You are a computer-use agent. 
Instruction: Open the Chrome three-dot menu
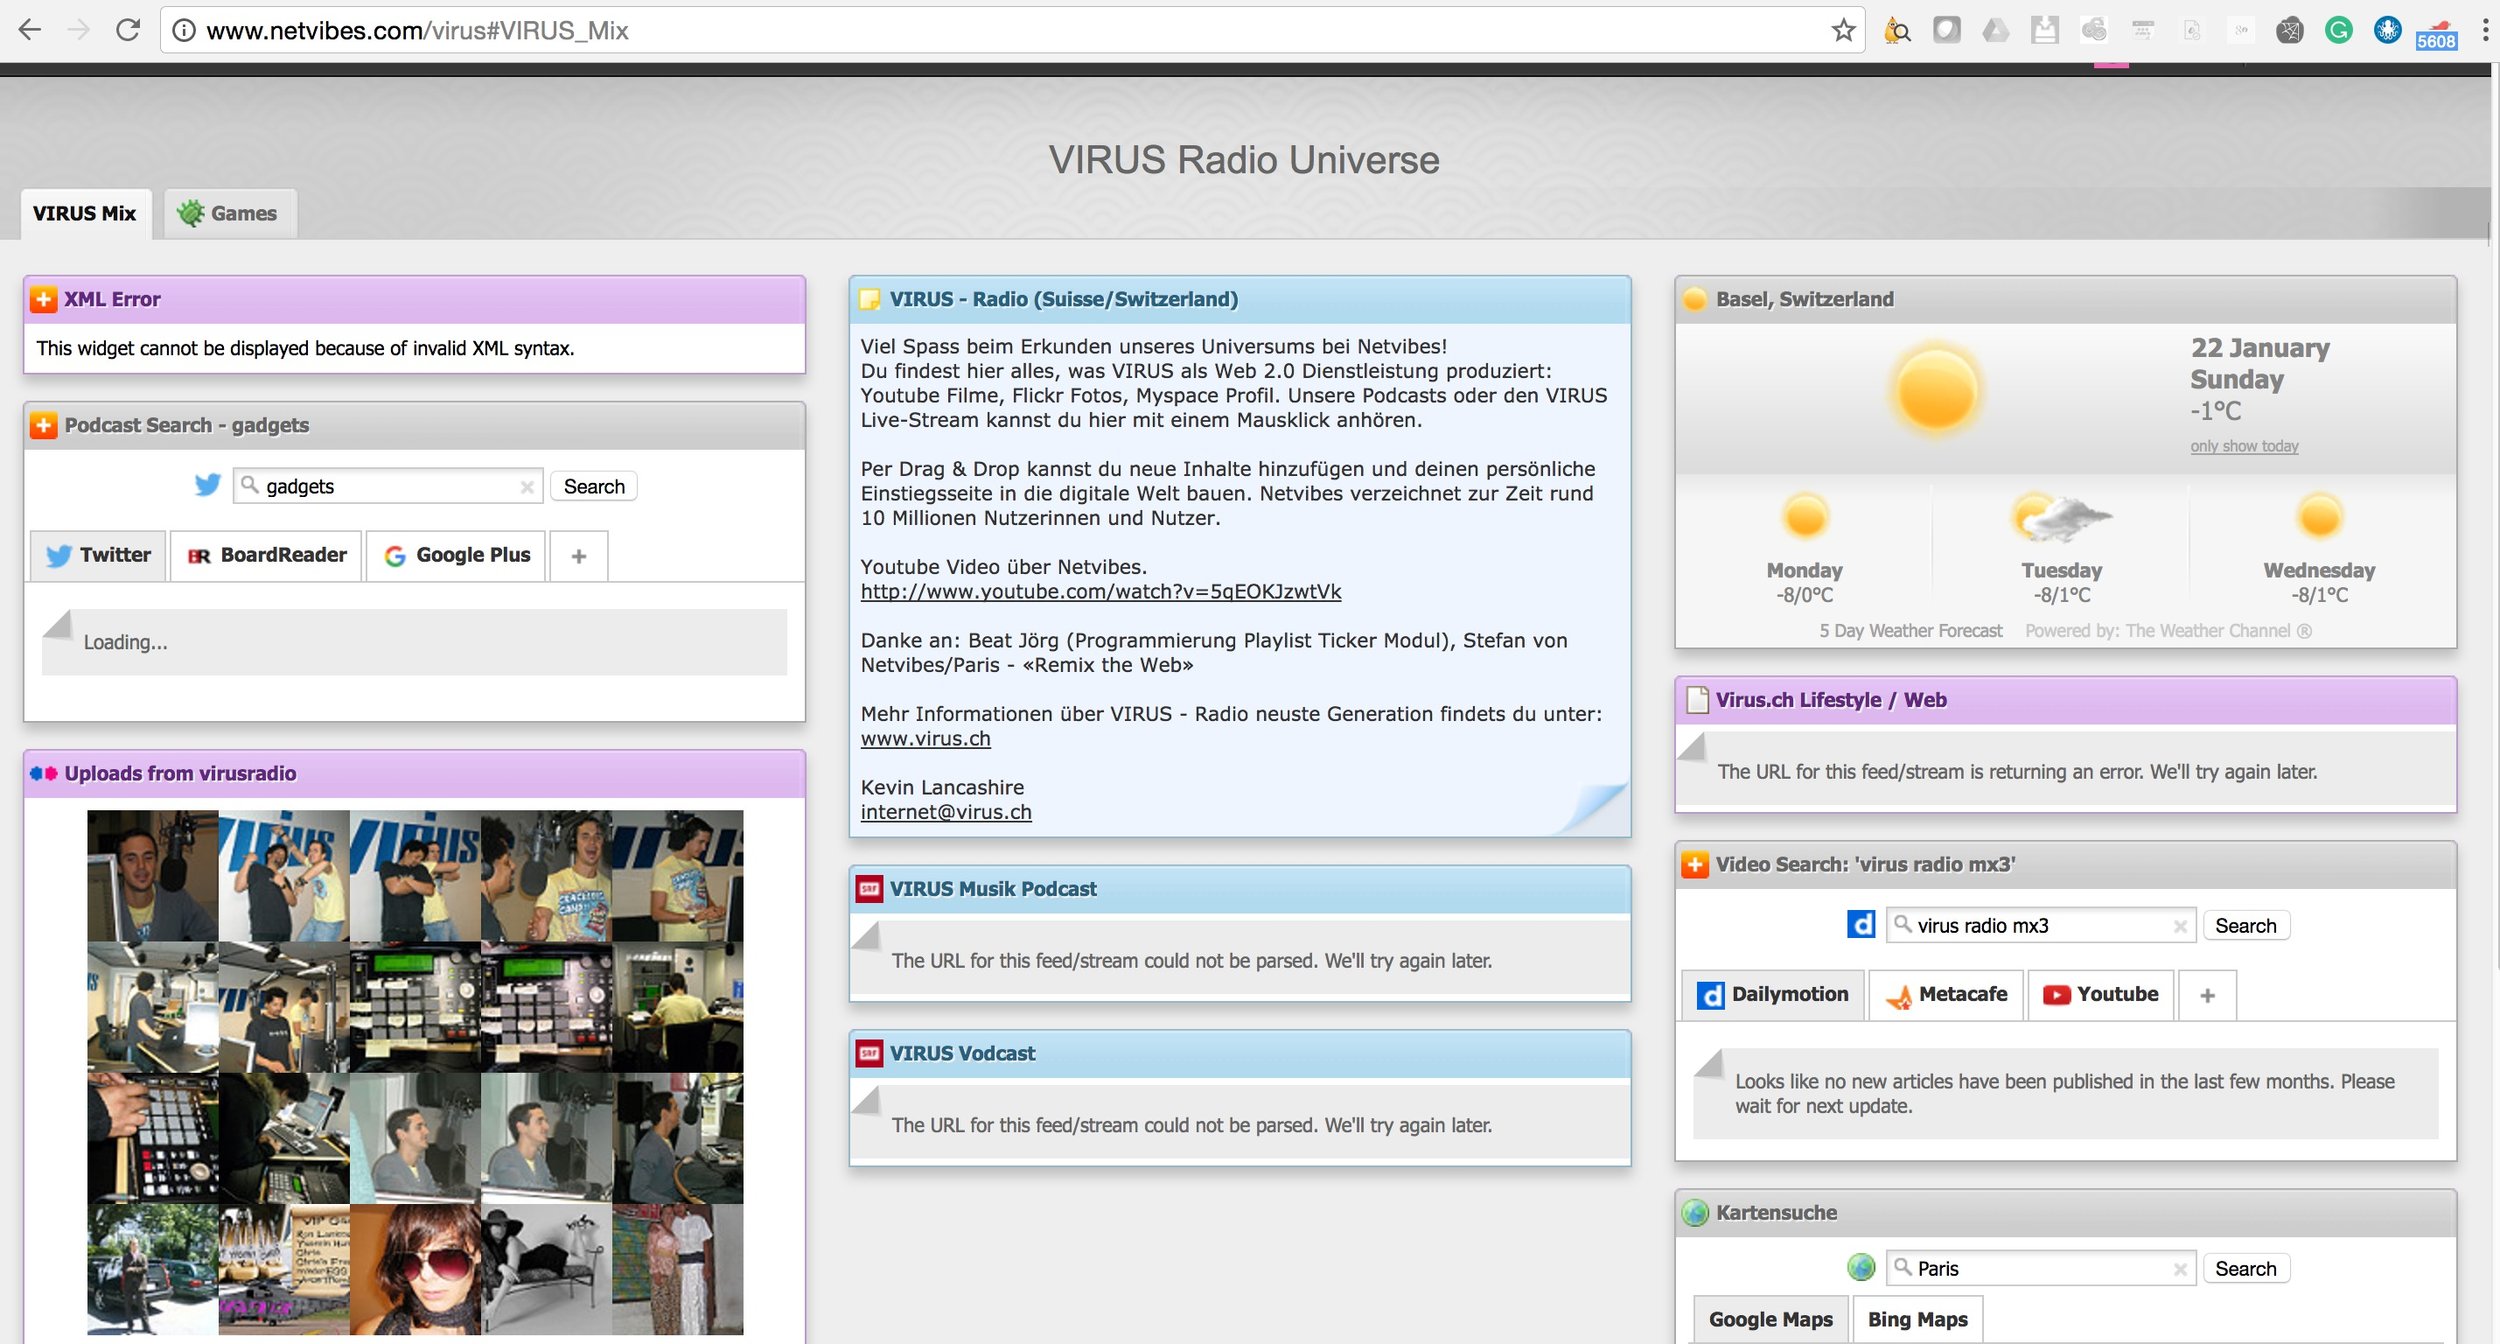click(2484, 30)
